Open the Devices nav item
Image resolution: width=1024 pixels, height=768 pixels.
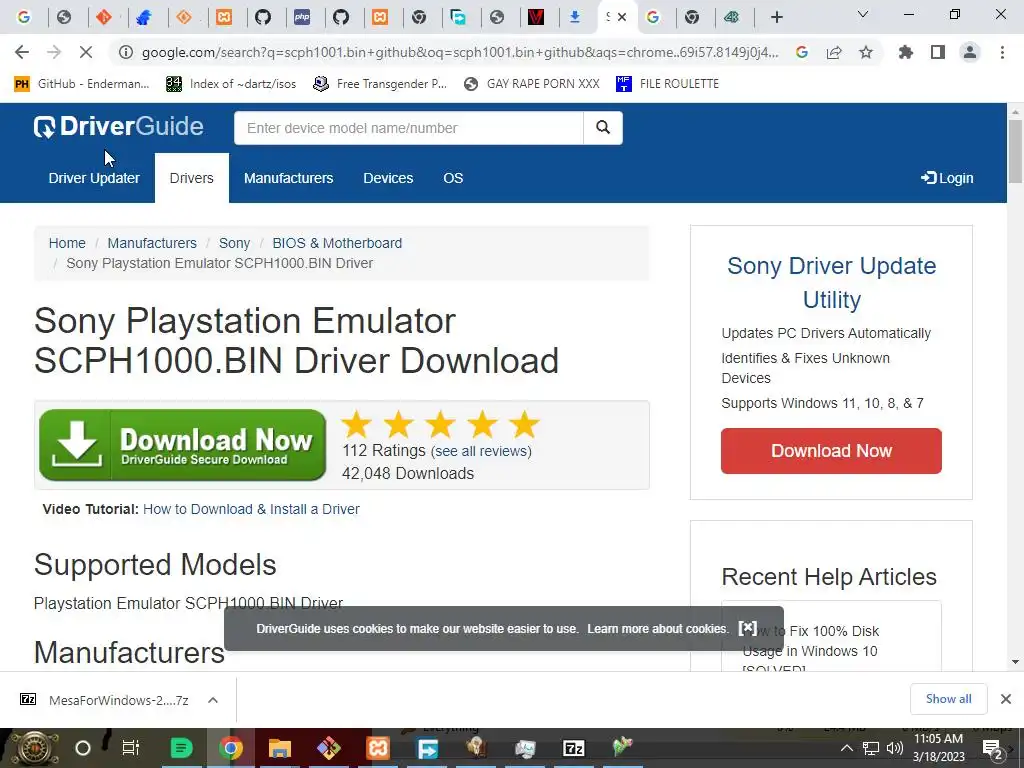tap(388, 178)
